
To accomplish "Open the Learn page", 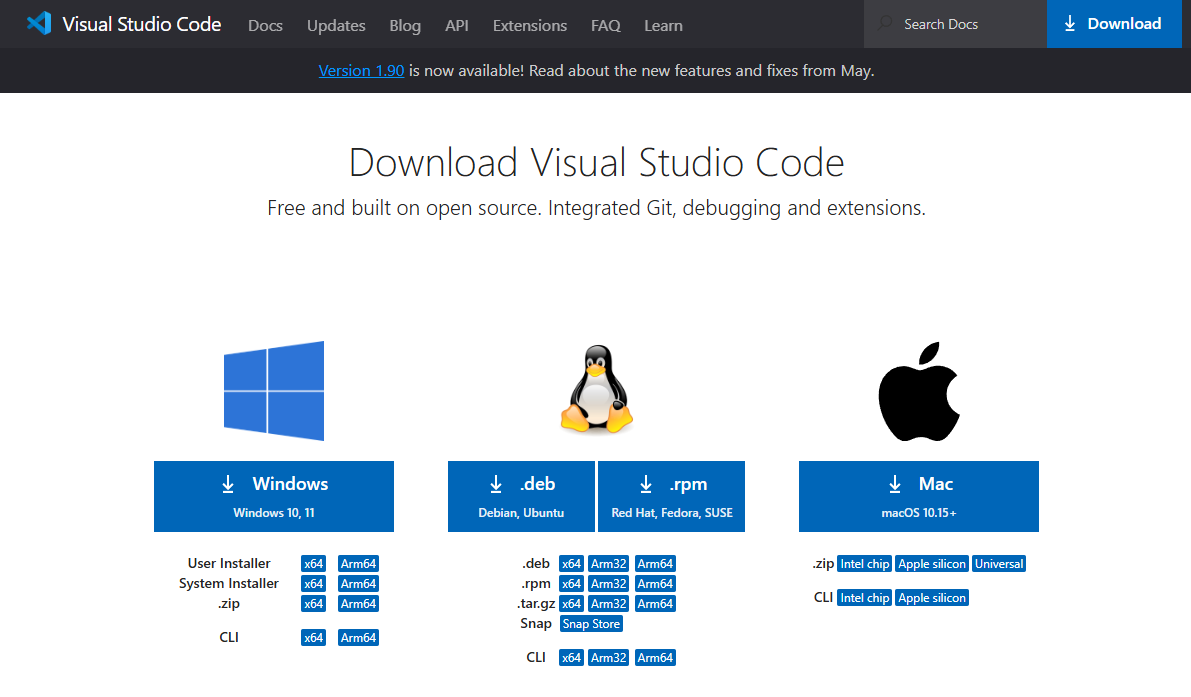I will 663,25.
